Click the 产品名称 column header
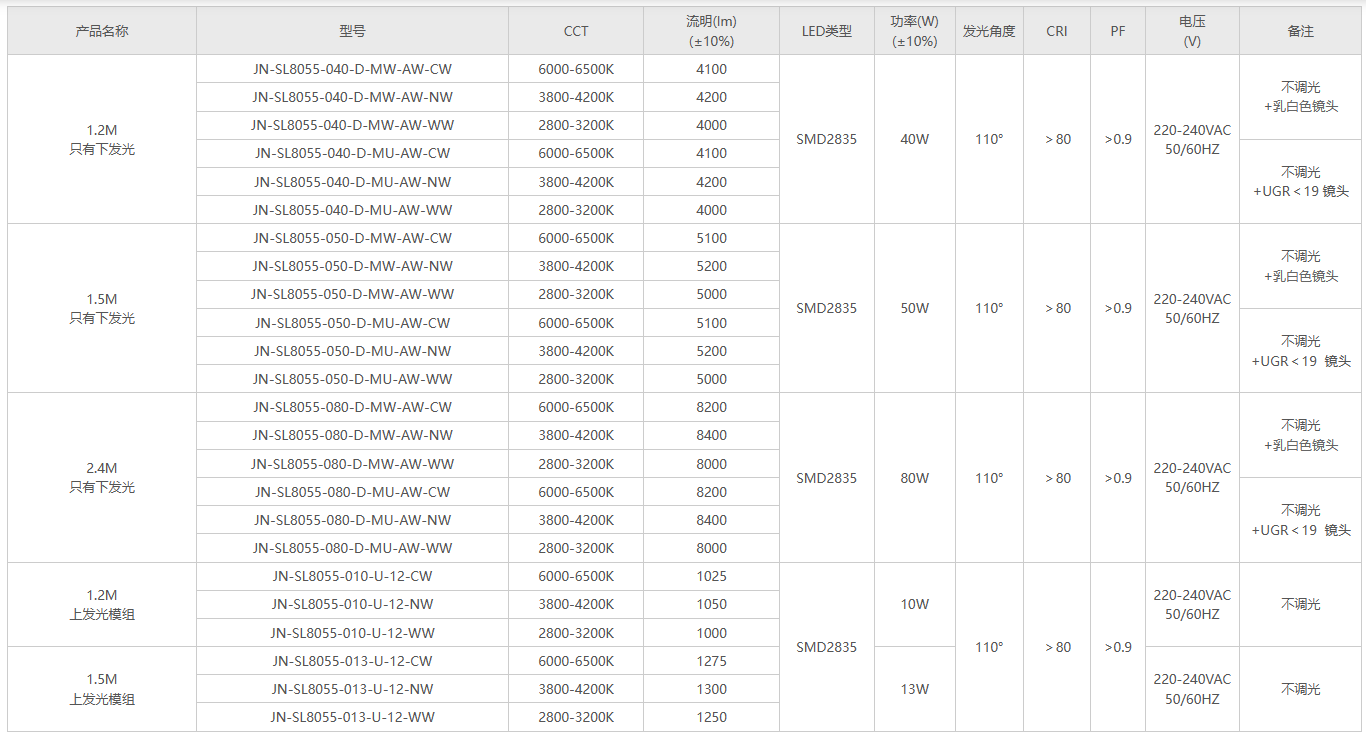Viewport: 1366px width, 736px height. (102, 31)
